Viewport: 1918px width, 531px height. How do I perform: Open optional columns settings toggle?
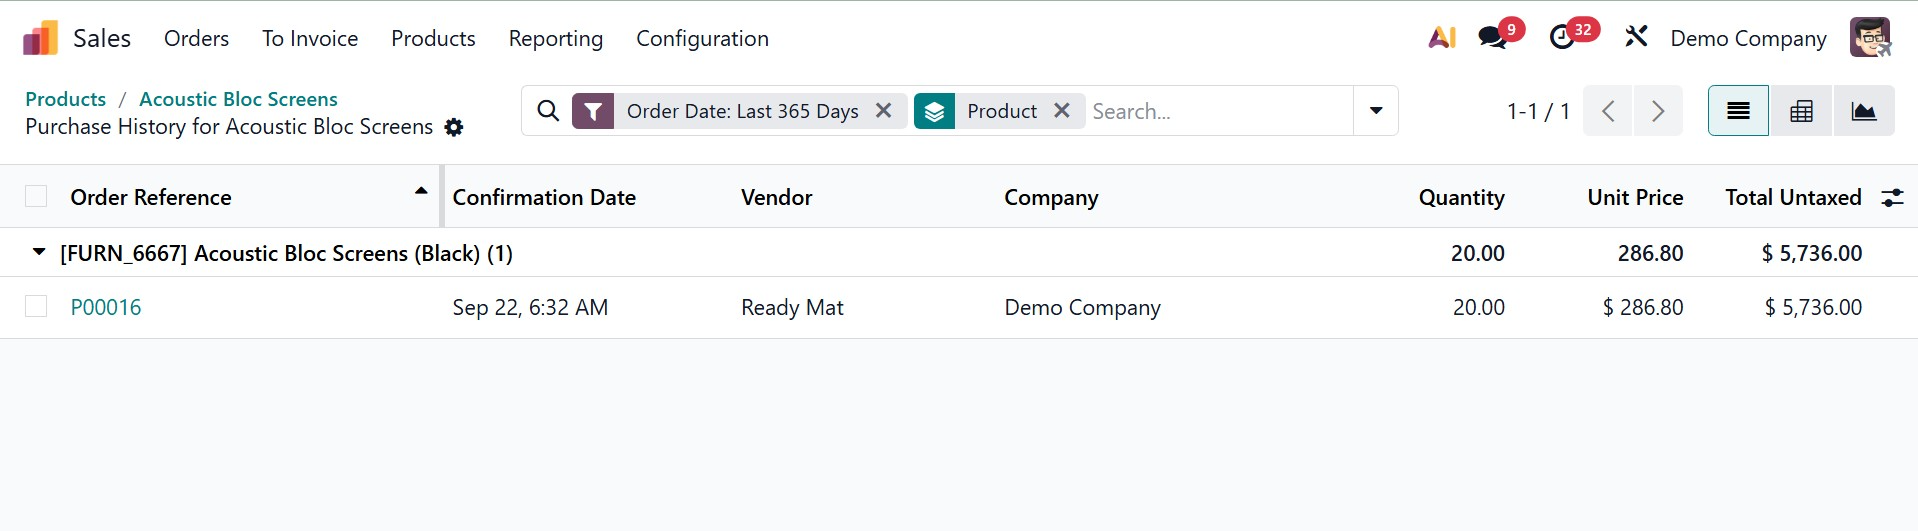click(x=1892, y=198)
